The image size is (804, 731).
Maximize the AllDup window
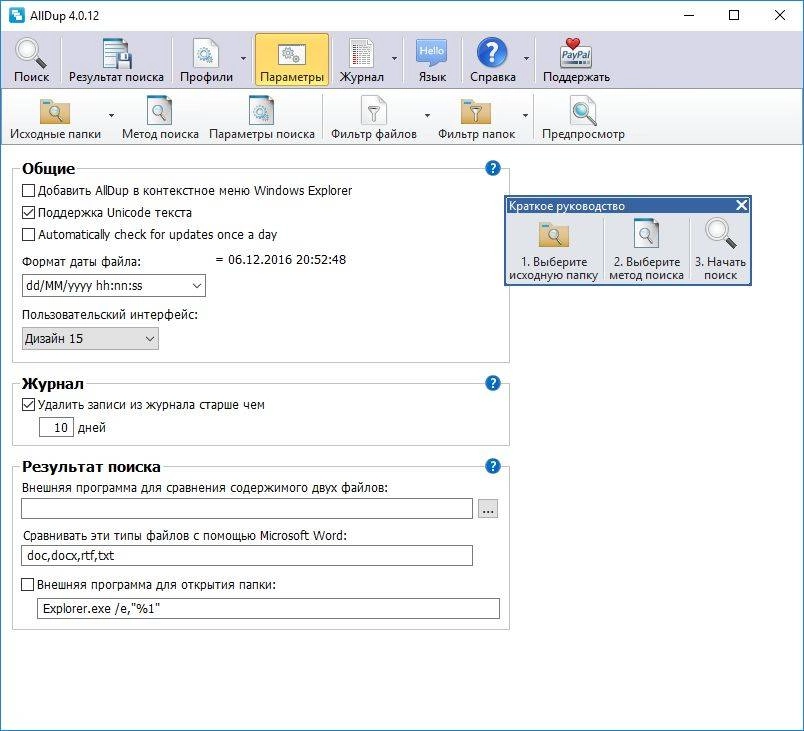[734, 15]
